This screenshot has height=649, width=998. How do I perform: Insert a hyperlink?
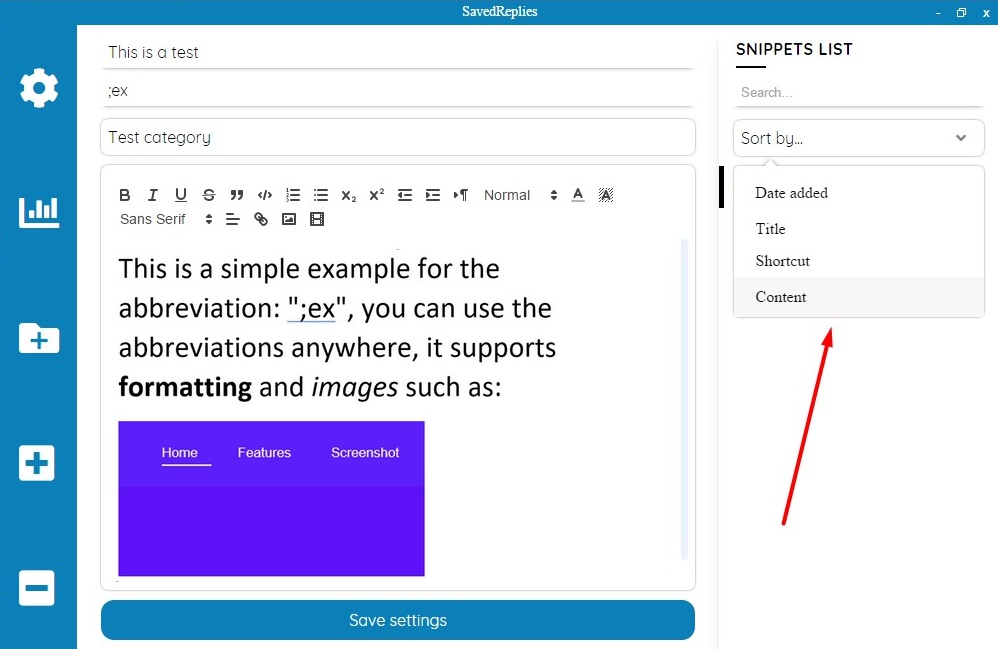(261, 220)
